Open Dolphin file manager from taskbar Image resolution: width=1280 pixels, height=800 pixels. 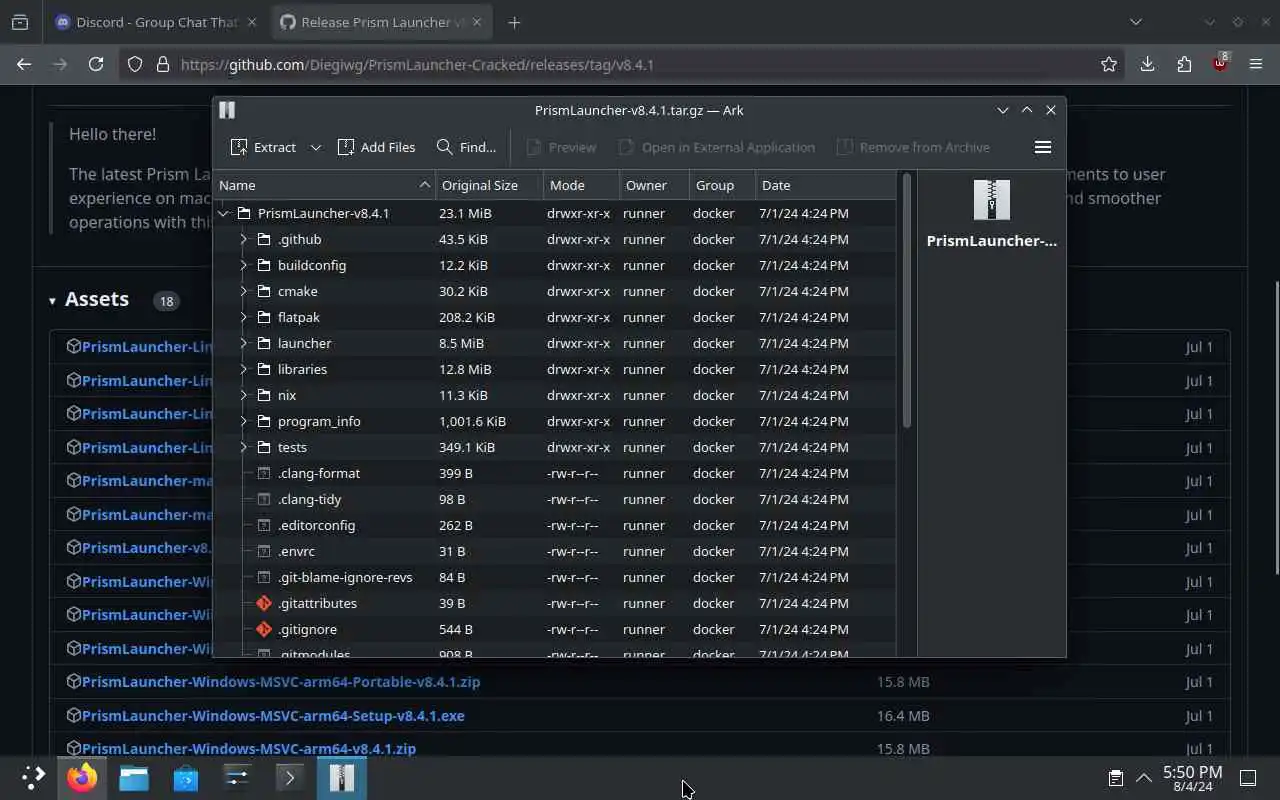pyautogui.click(x=134, y=778)
